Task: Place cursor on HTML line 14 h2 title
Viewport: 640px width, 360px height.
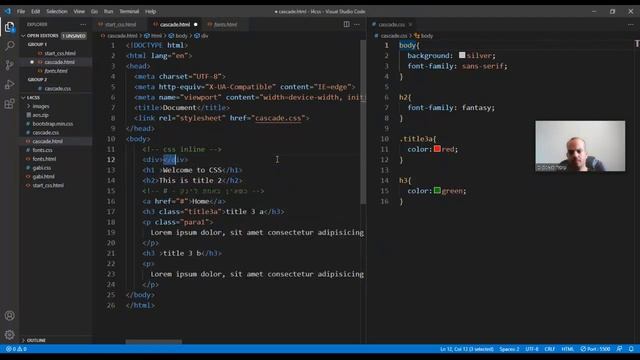Action: click(x=192, y=180)
